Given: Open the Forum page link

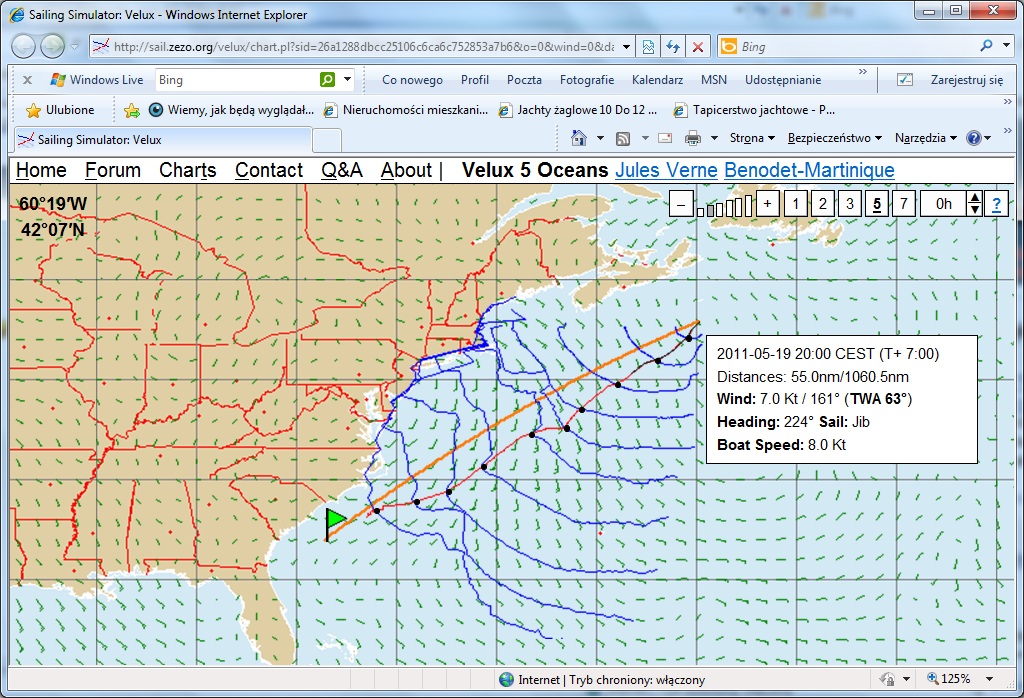Looking at the screenshot, I should coord(113,170).
